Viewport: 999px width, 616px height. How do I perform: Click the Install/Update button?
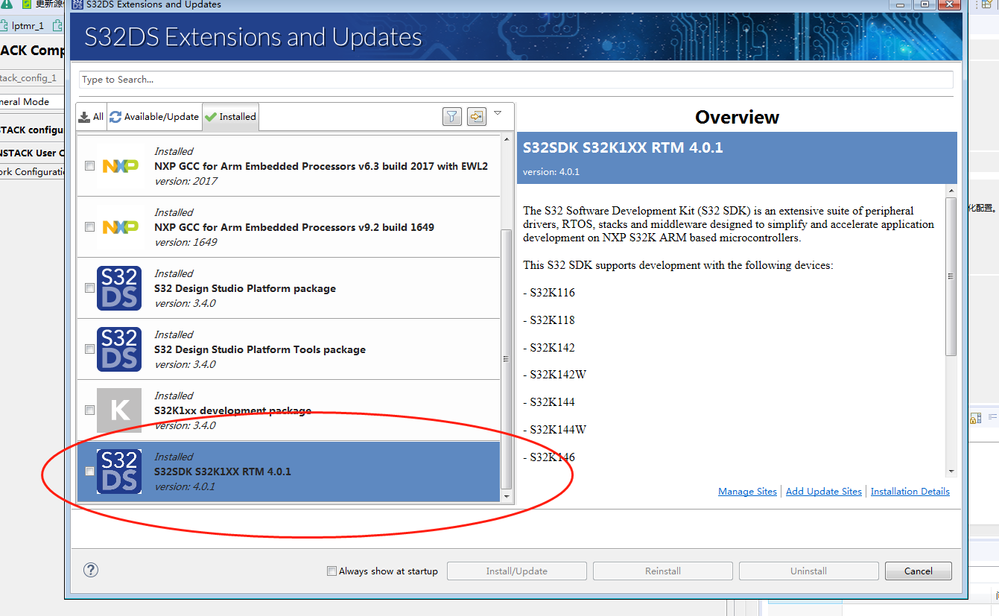coord(517,571)
